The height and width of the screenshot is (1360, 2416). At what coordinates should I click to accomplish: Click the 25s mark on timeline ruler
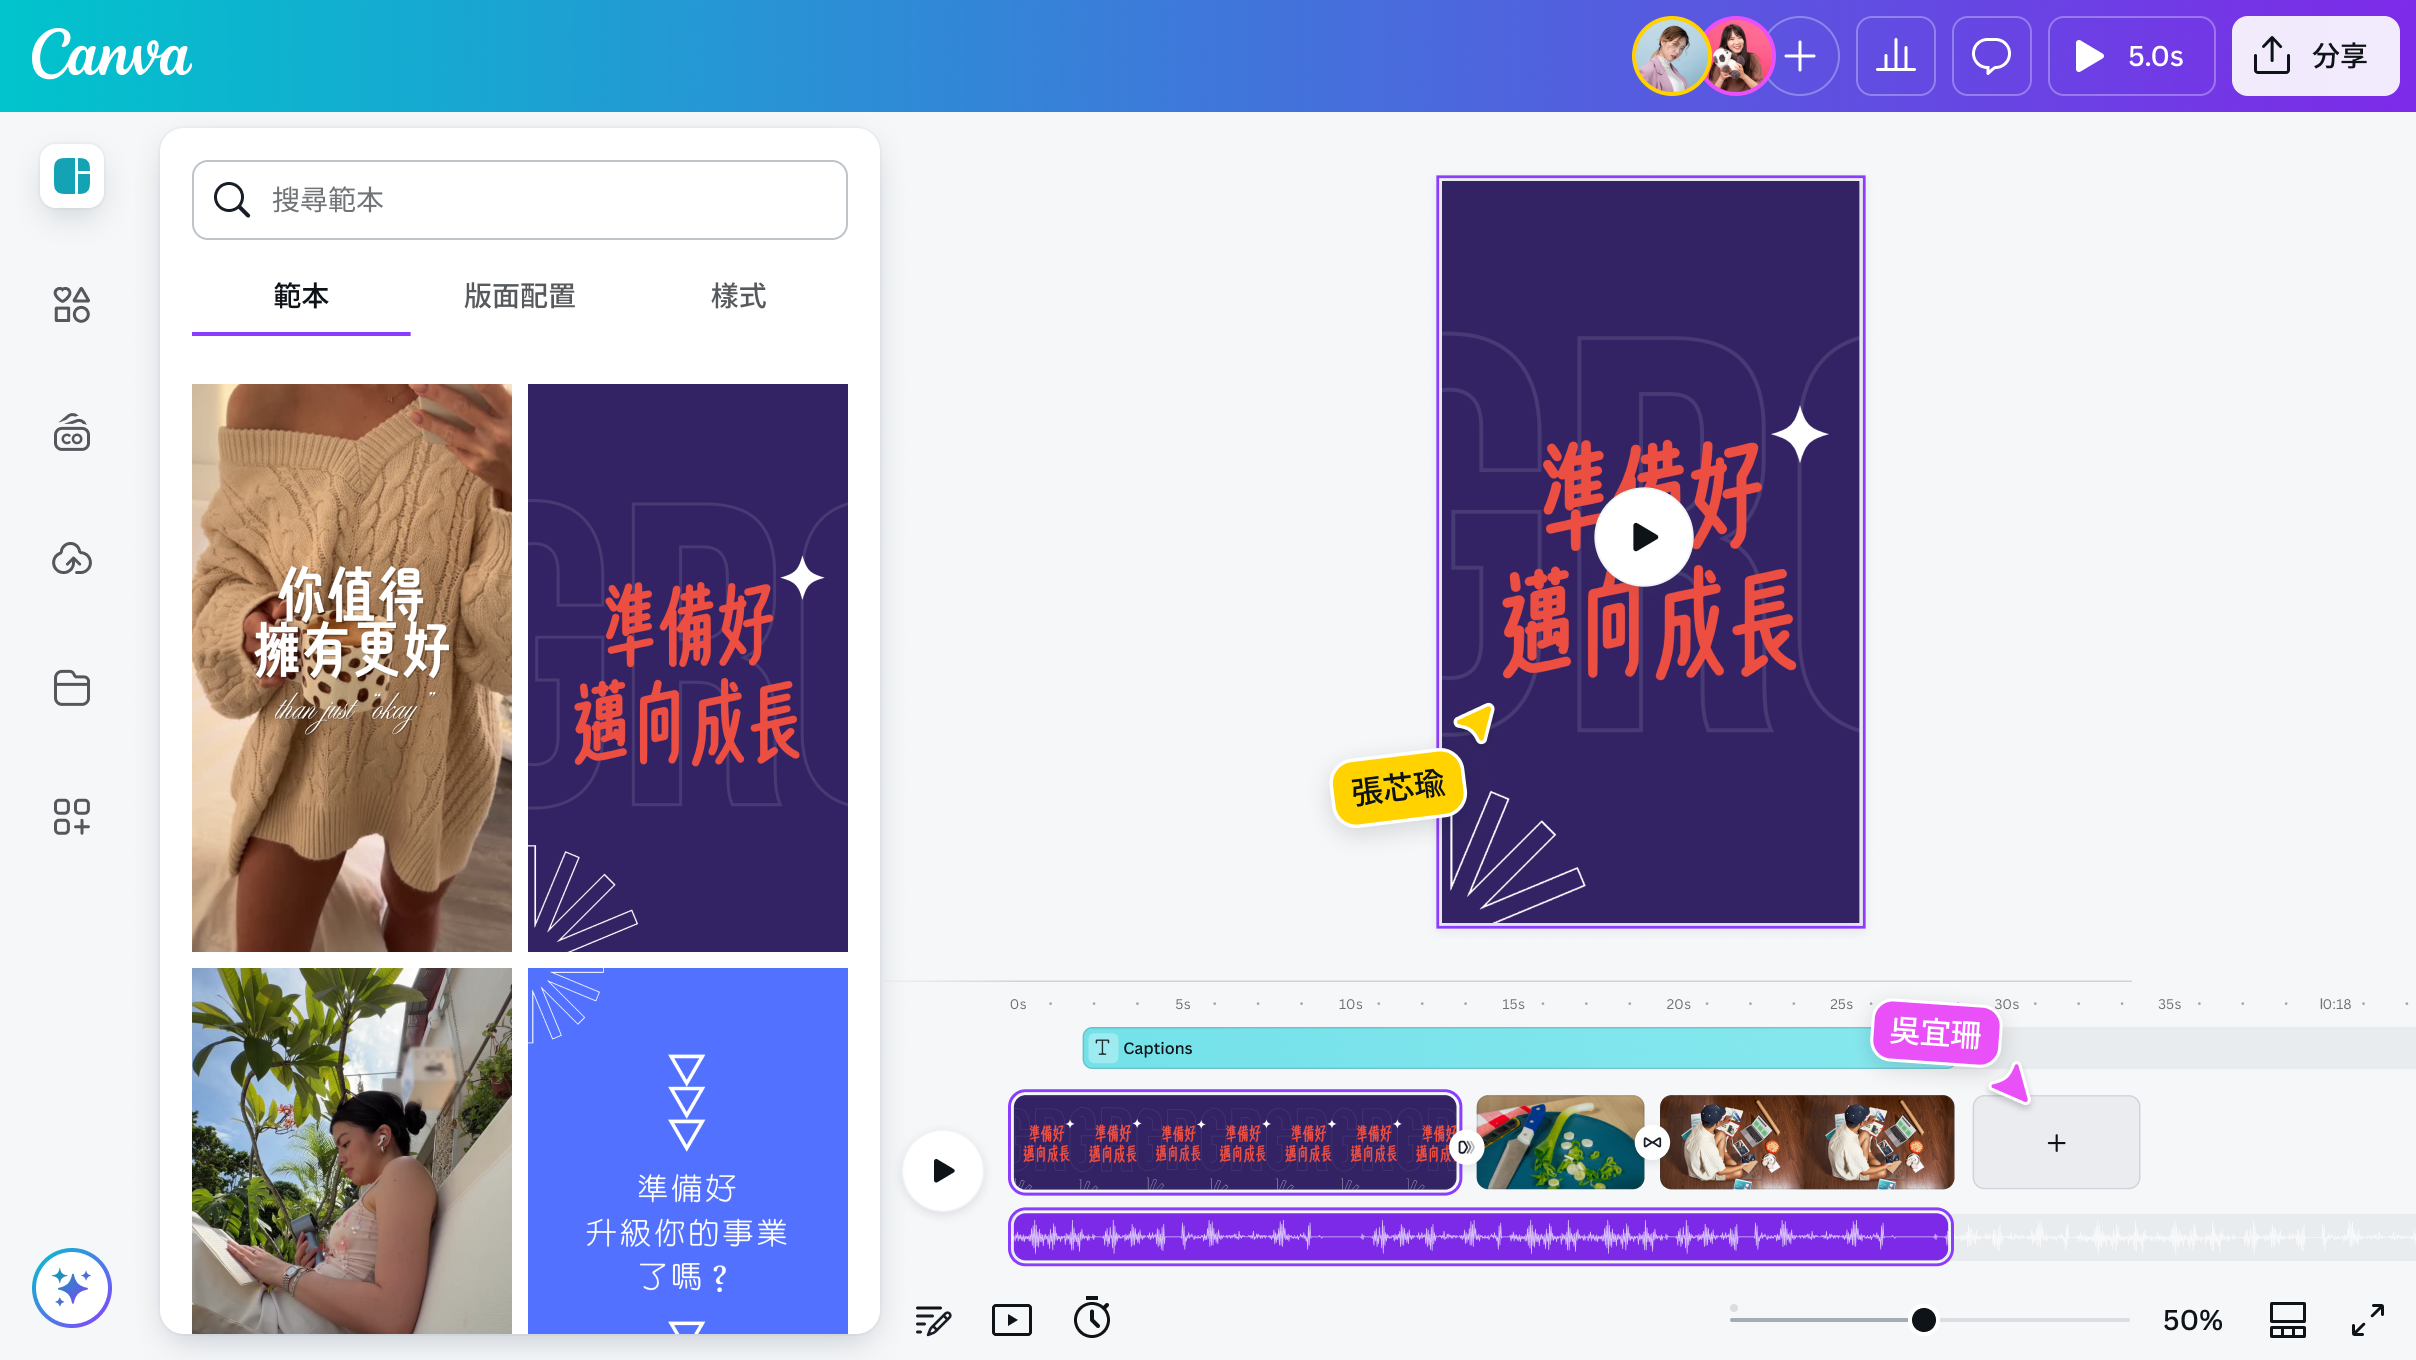click(x=1841, y=1004)
